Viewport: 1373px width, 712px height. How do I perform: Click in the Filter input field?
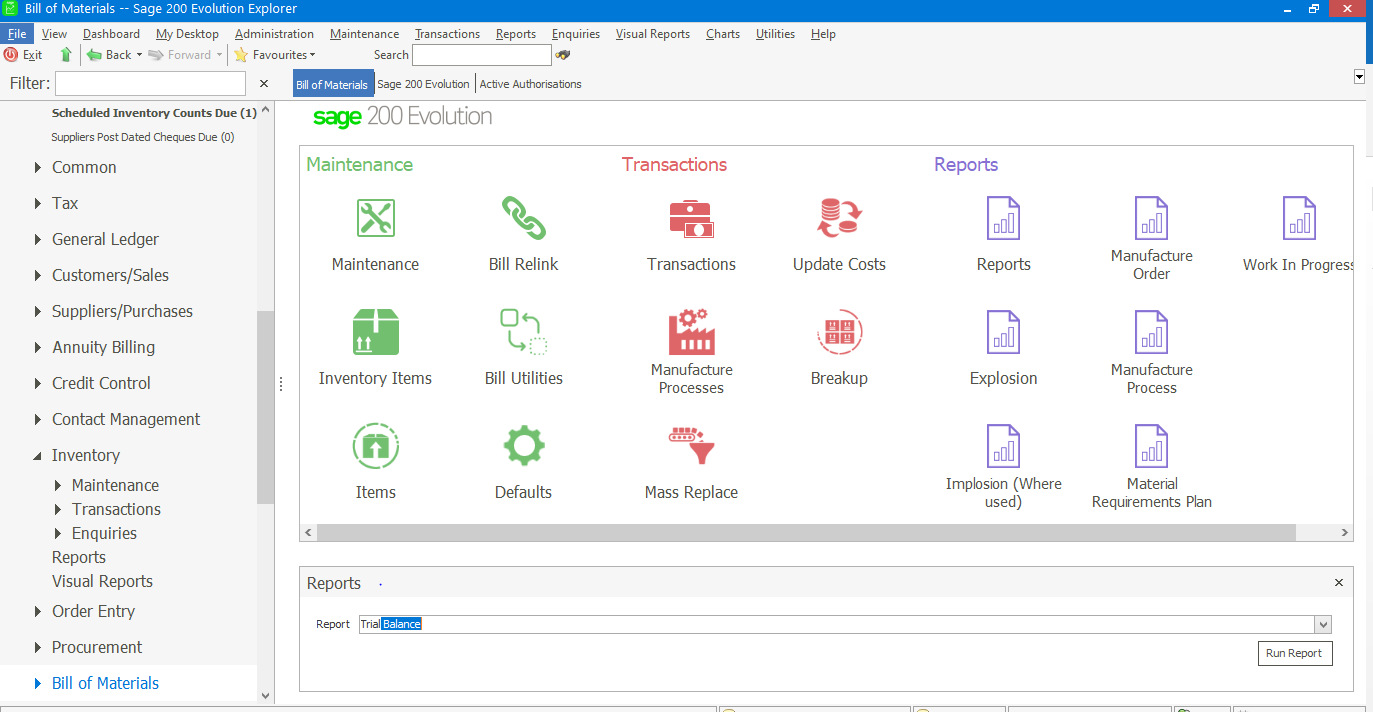point(150,84)
